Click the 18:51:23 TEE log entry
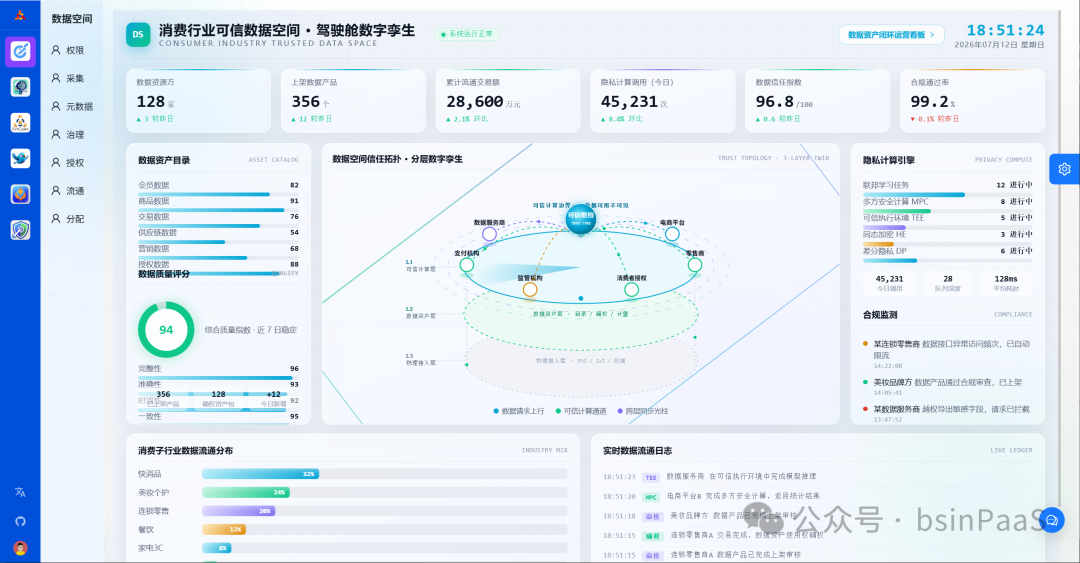This screenshot has height=563, width=1080. click(817, 477)
